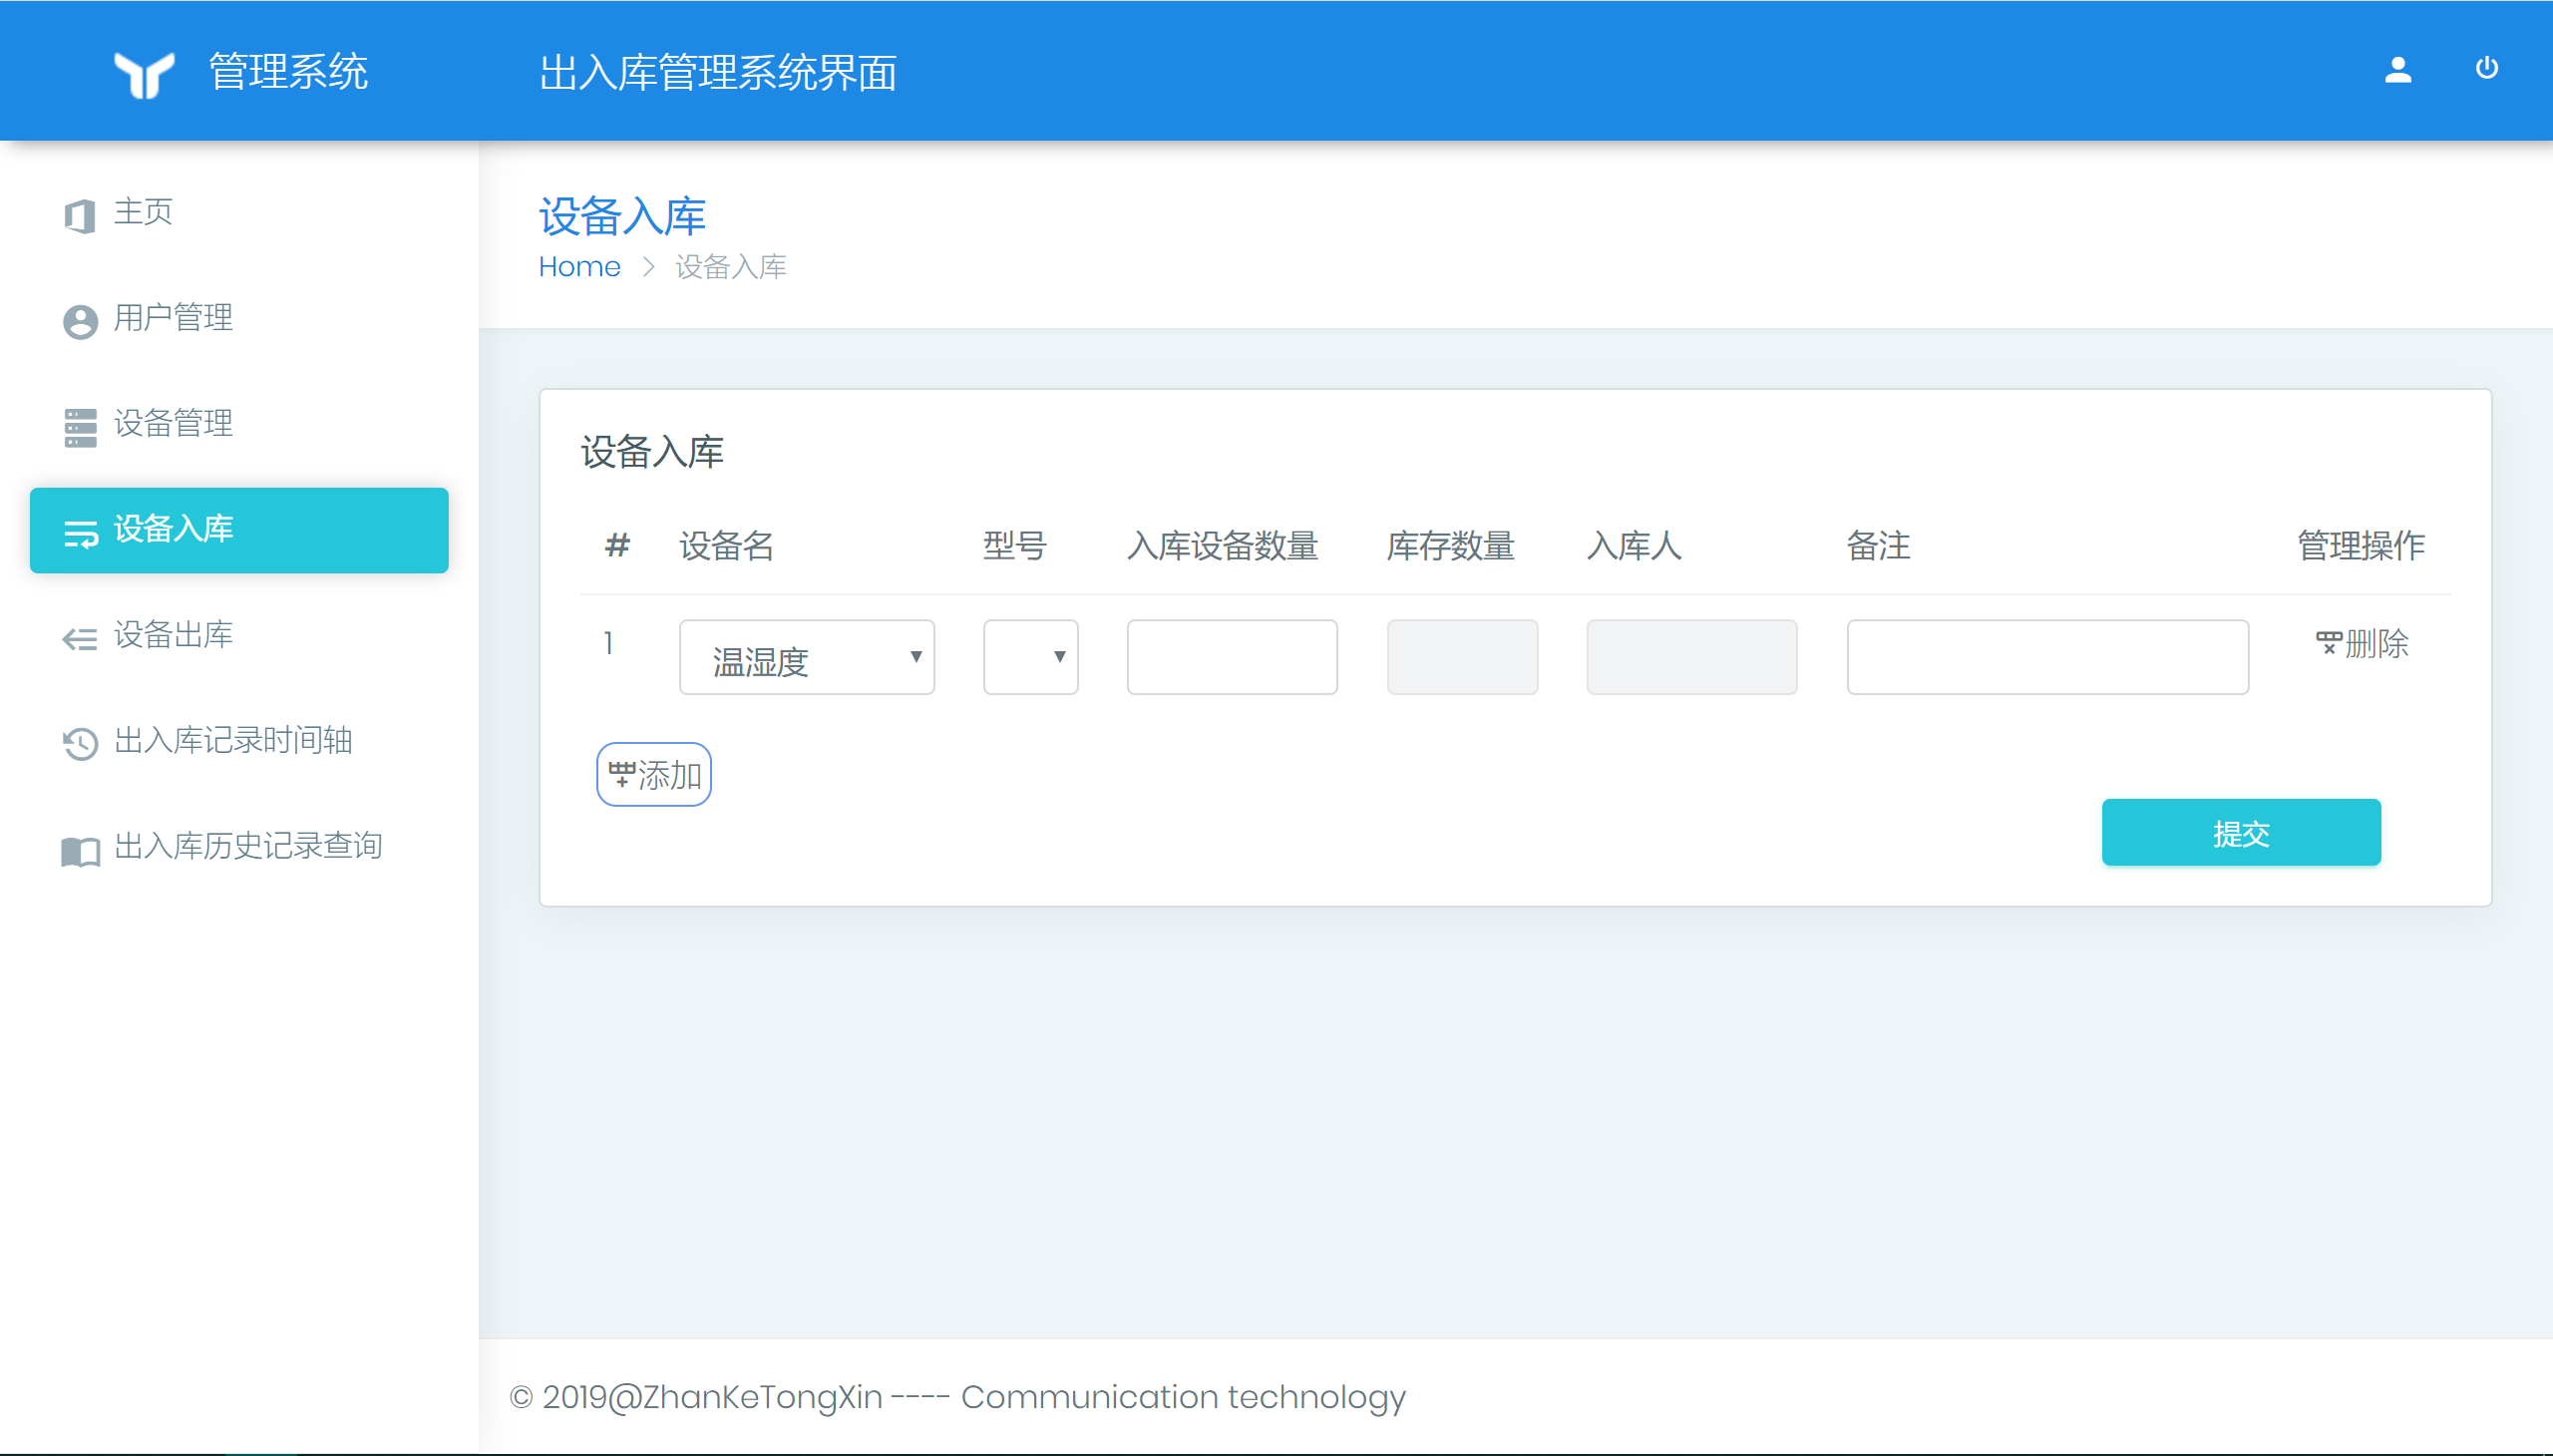Screen dimensions: 2553x1456
Task: Click the breadcrumb chevron separator
Action: point(648,267)
